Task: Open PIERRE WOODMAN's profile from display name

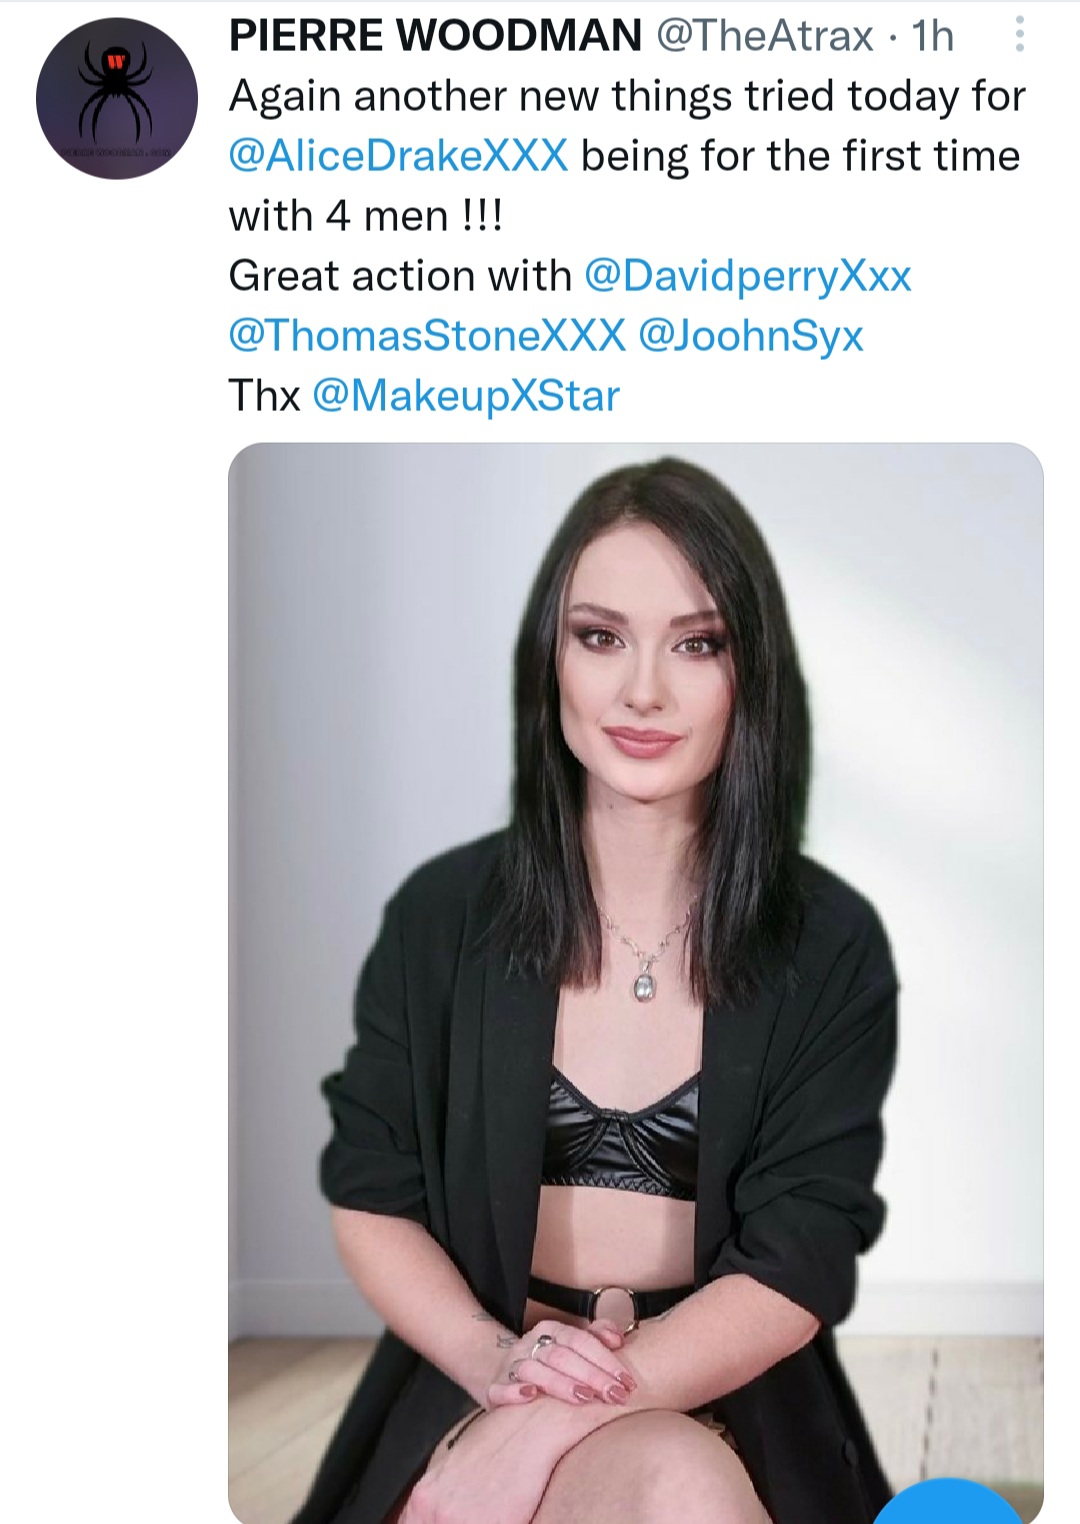Action: click(x=435, y=36)
